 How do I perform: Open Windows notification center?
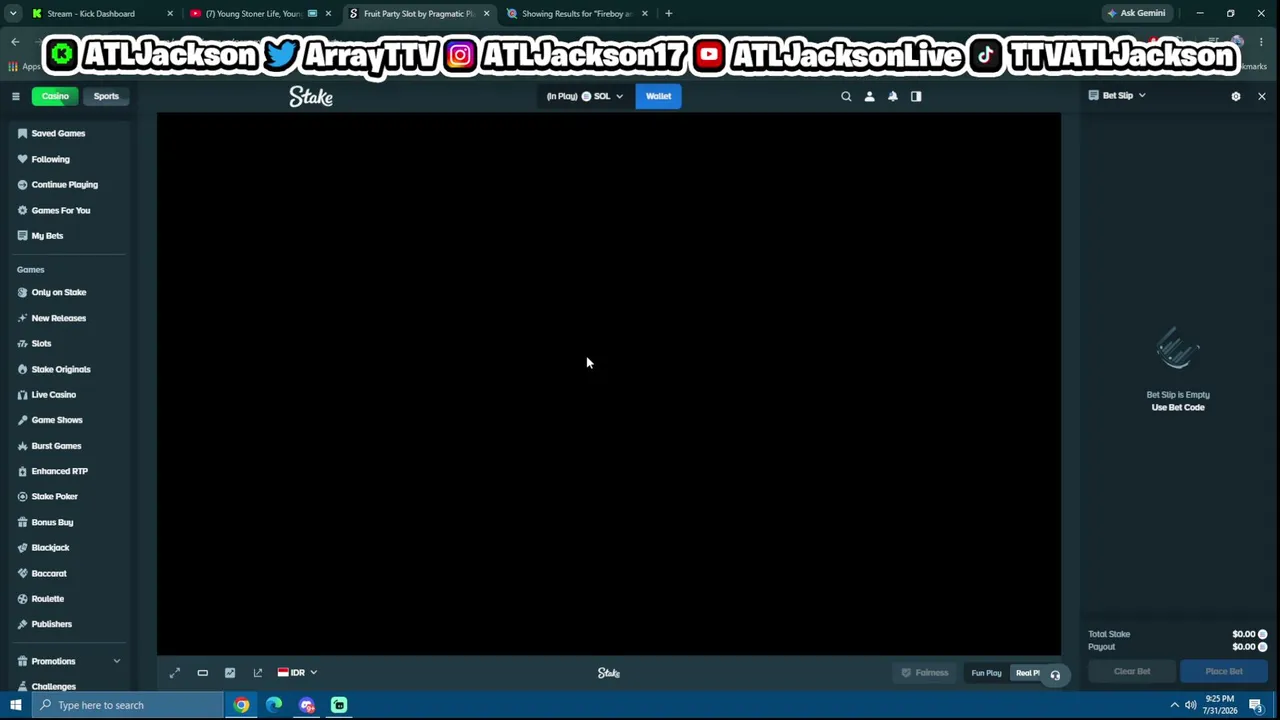coord(1256,705)
